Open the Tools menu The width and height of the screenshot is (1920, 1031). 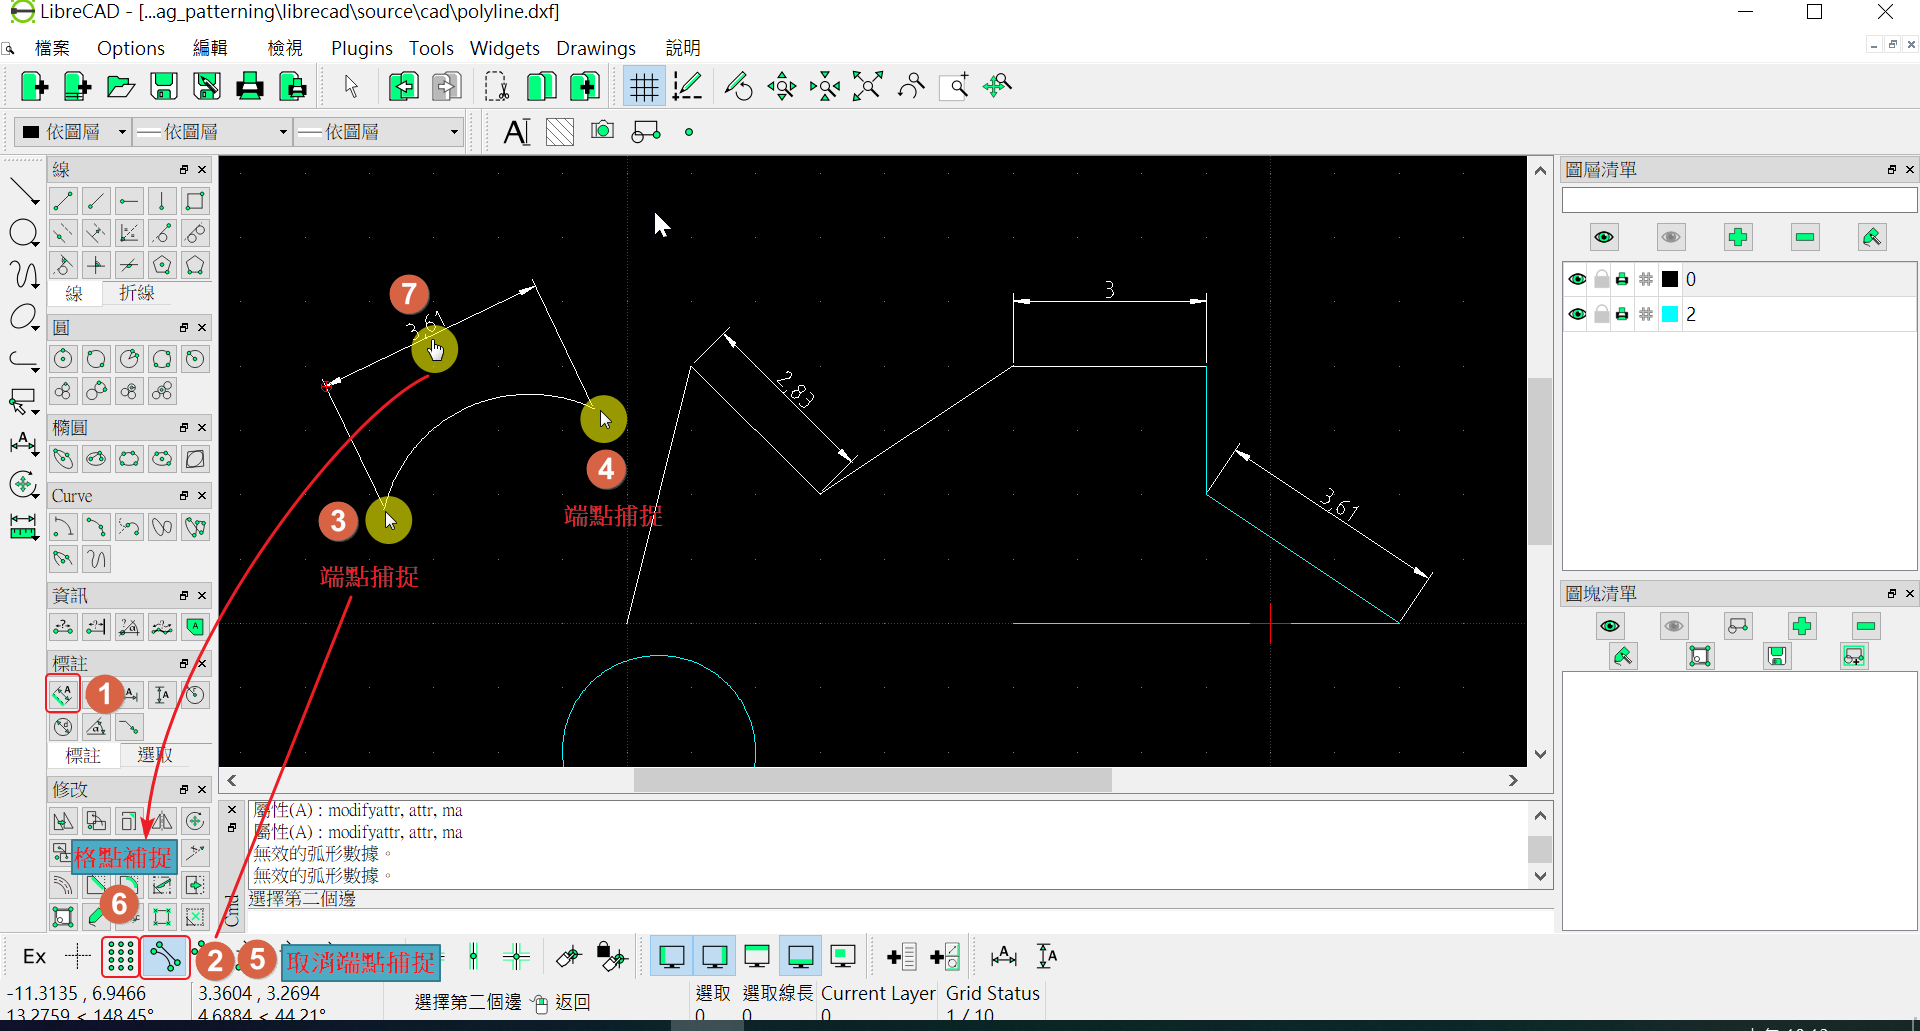point(431,48)
